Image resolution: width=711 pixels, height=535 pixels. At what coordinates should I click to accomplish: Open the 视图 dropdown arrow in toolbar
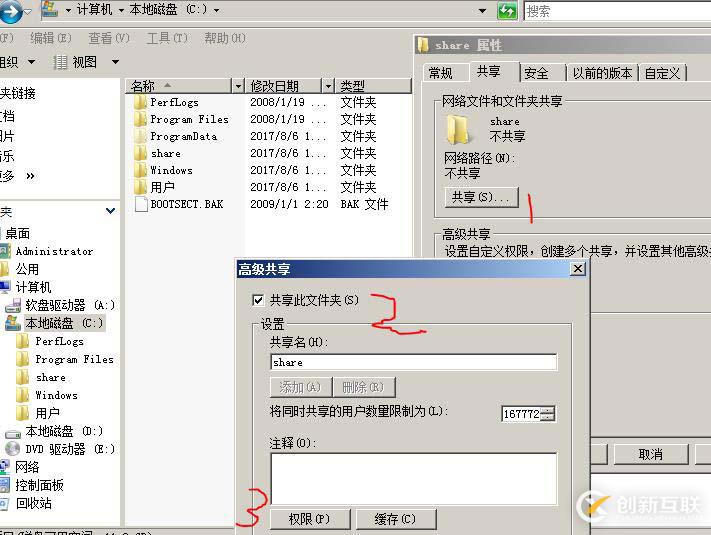click(115, 62)
